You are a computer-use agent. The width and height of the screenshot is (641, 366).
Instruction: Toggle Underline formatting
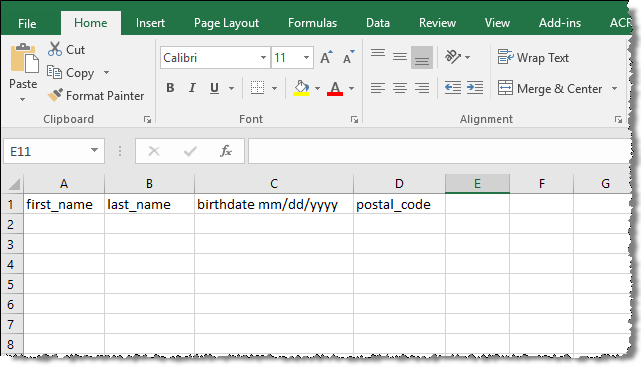[x=214, y=88]
